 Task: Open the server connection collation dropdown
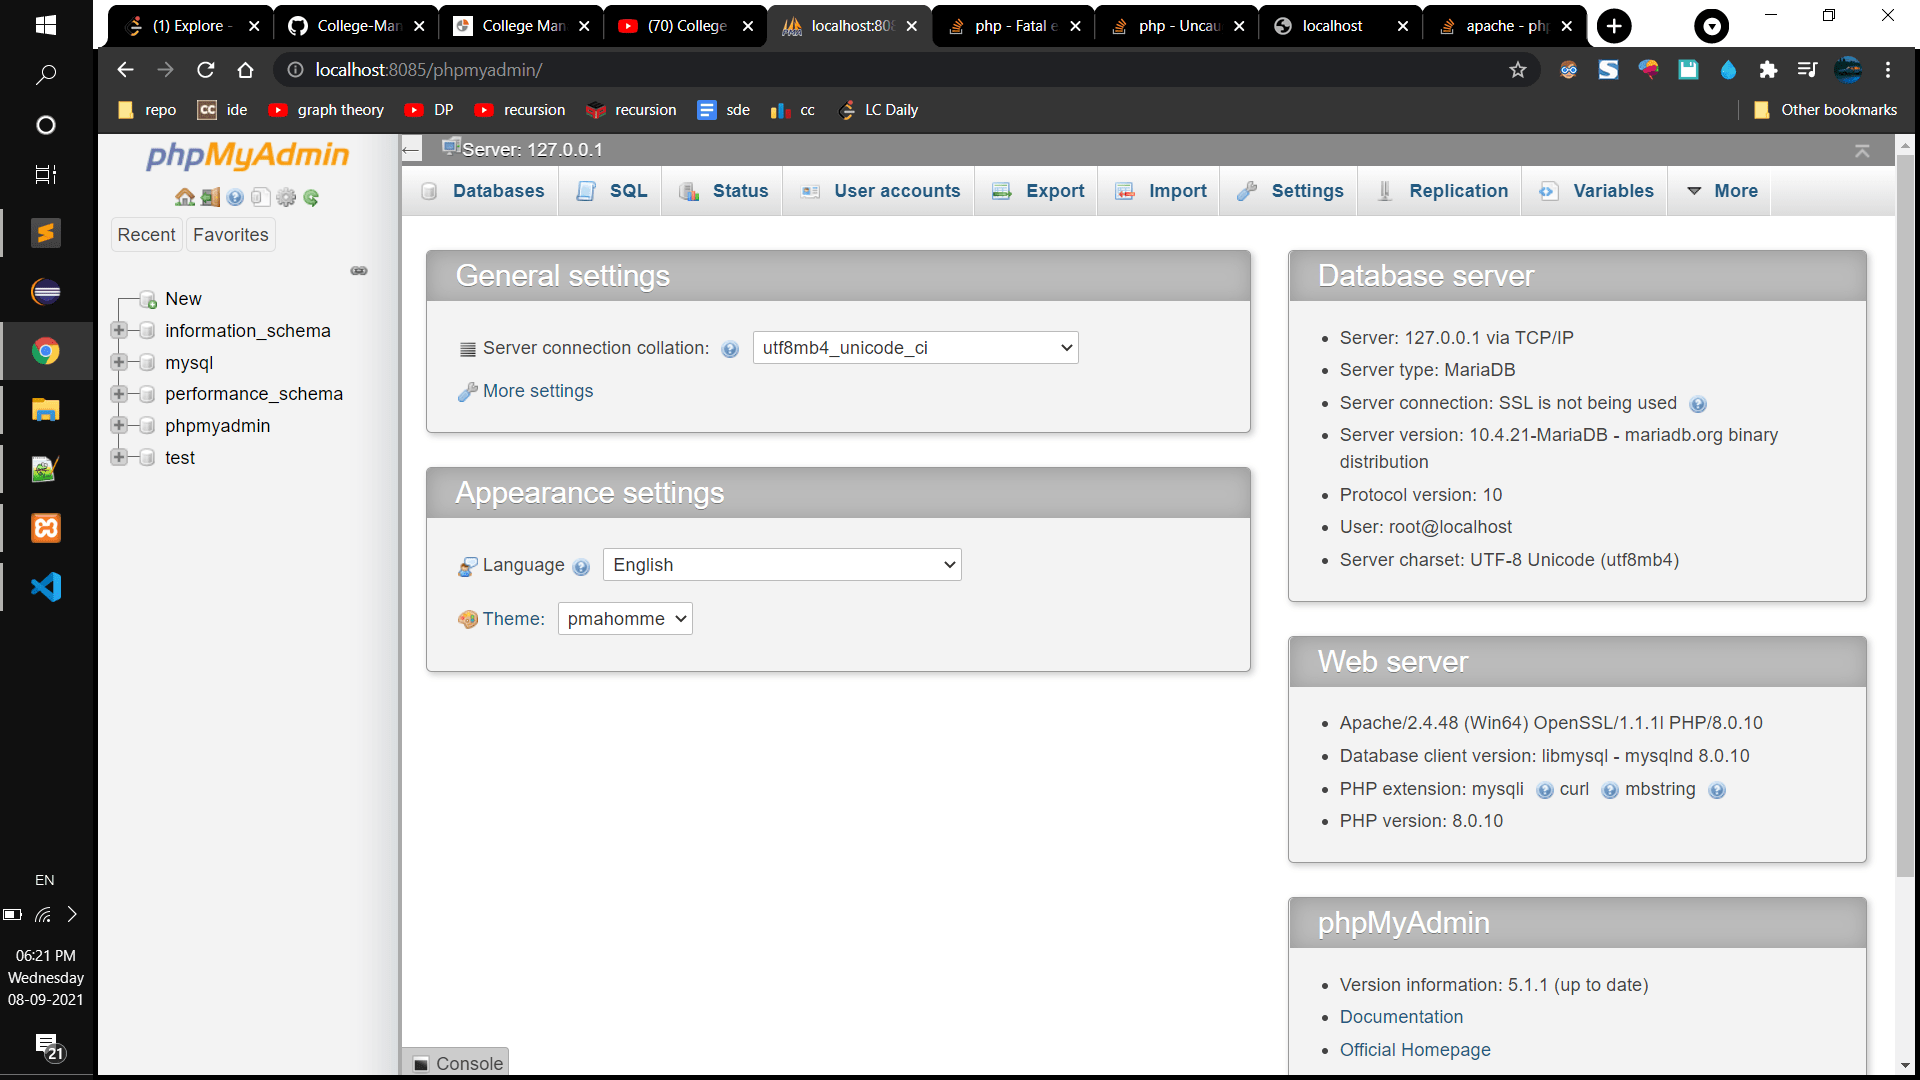tap(915, 348)
